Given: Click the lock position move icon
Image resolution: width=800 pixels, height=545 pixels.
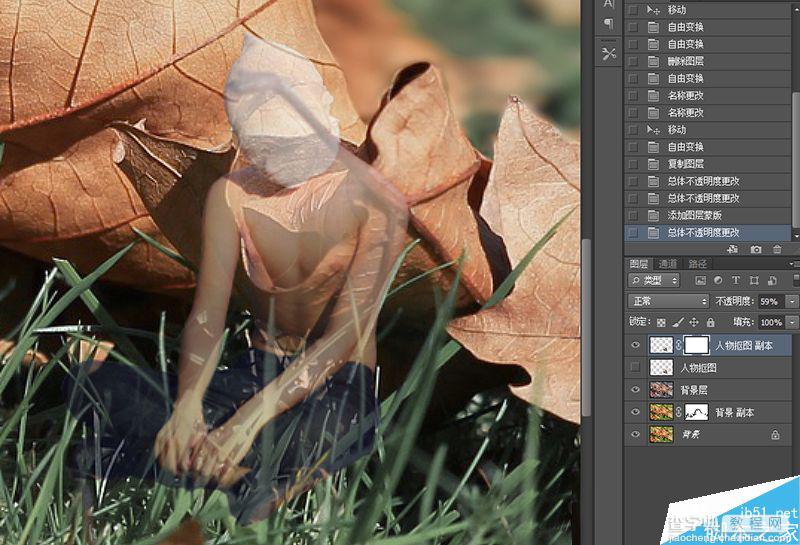Looking at the screenshot, I should tap(694, 322).
